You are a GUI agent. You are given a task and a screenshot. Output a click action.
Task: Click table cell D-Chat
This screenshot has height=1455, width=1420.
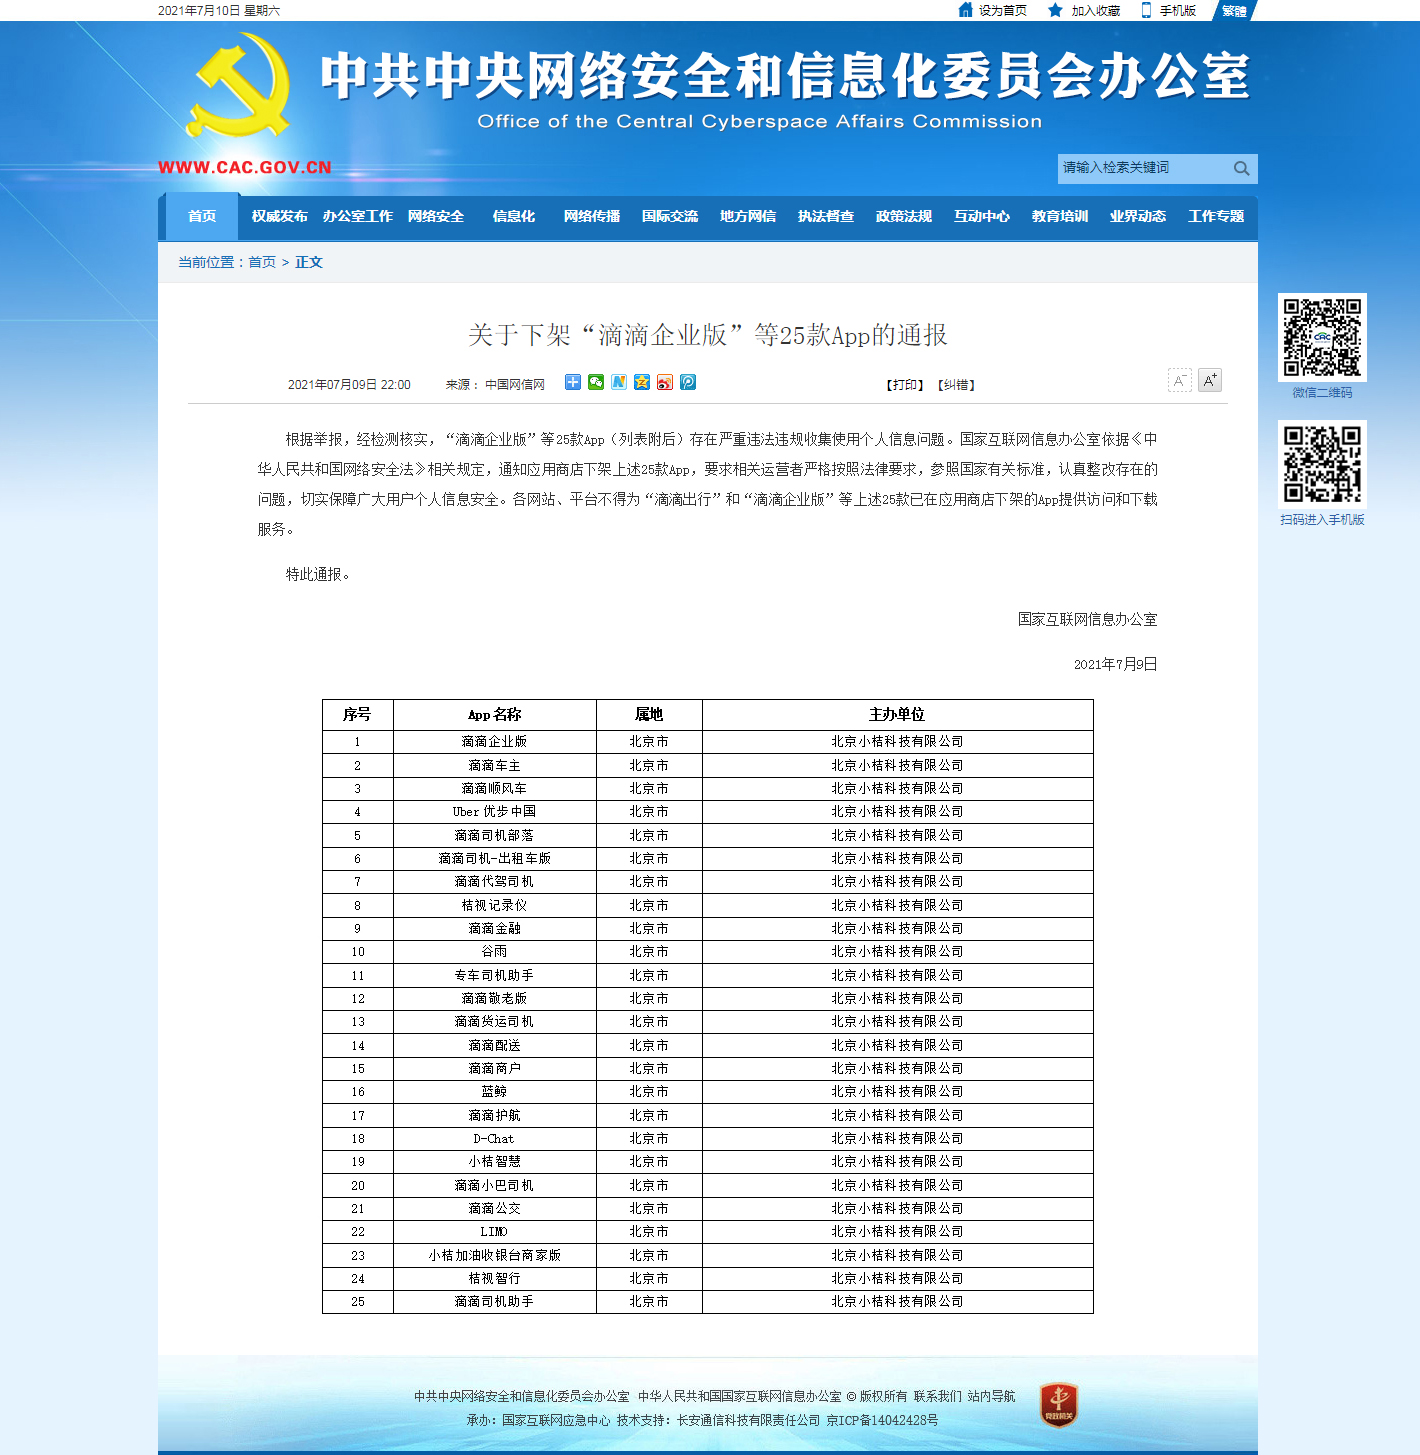(494, 1139)
